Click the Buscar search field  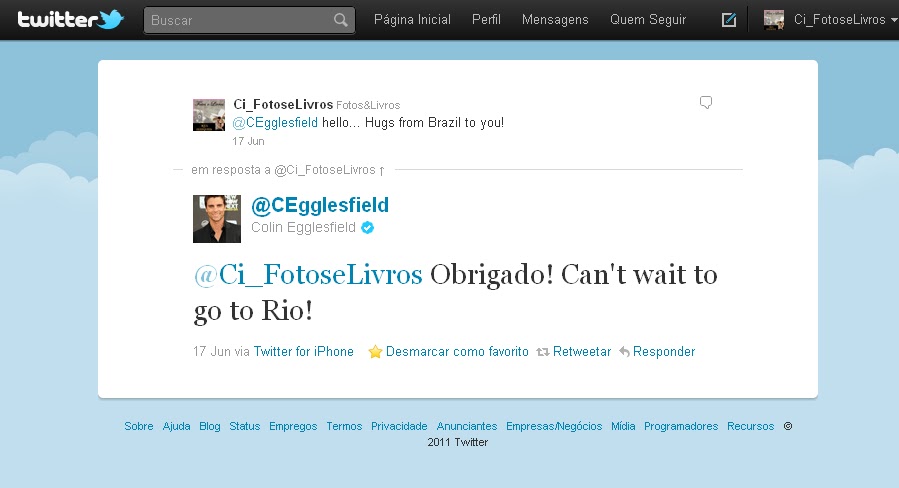(x=249, y=20)
